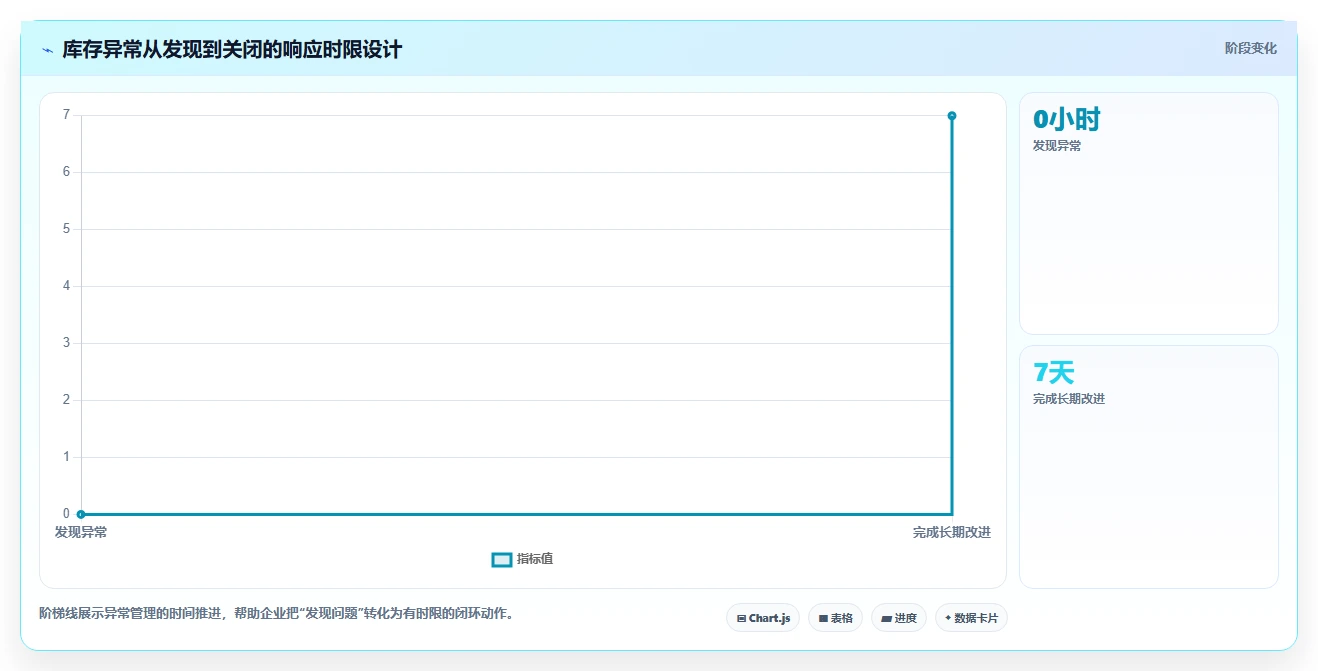
Task: Click the 7天 value text
Action: [1054, 373]
